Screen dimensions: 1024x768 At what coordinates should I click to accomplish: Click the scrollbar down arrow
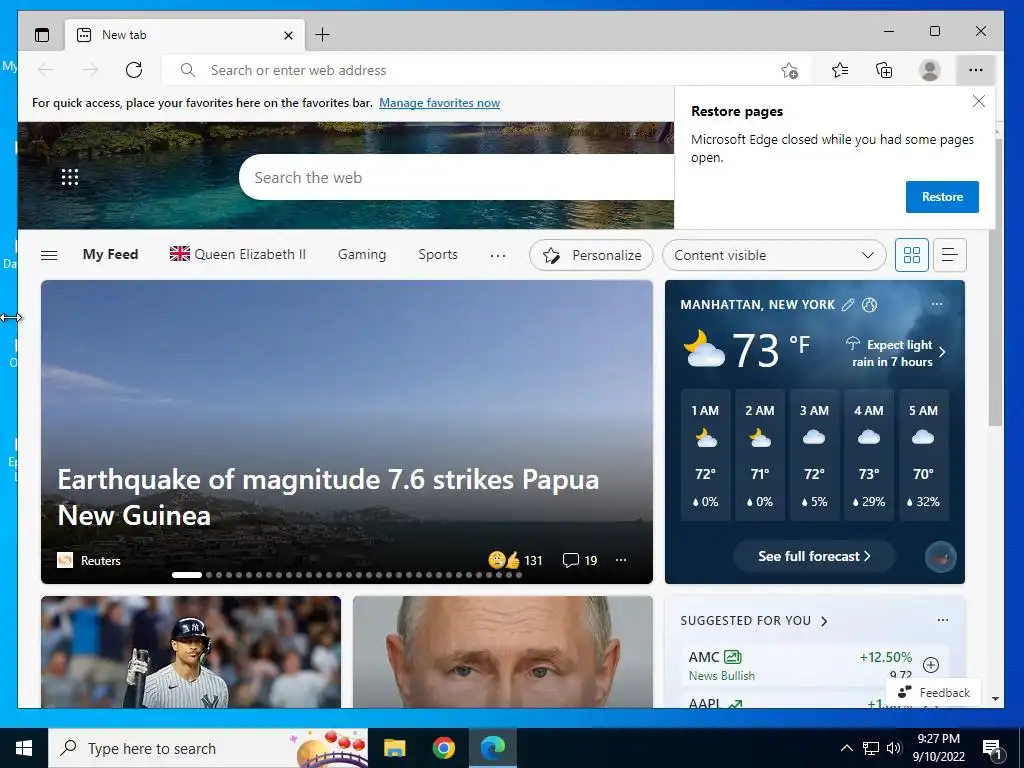coord(995,699)
